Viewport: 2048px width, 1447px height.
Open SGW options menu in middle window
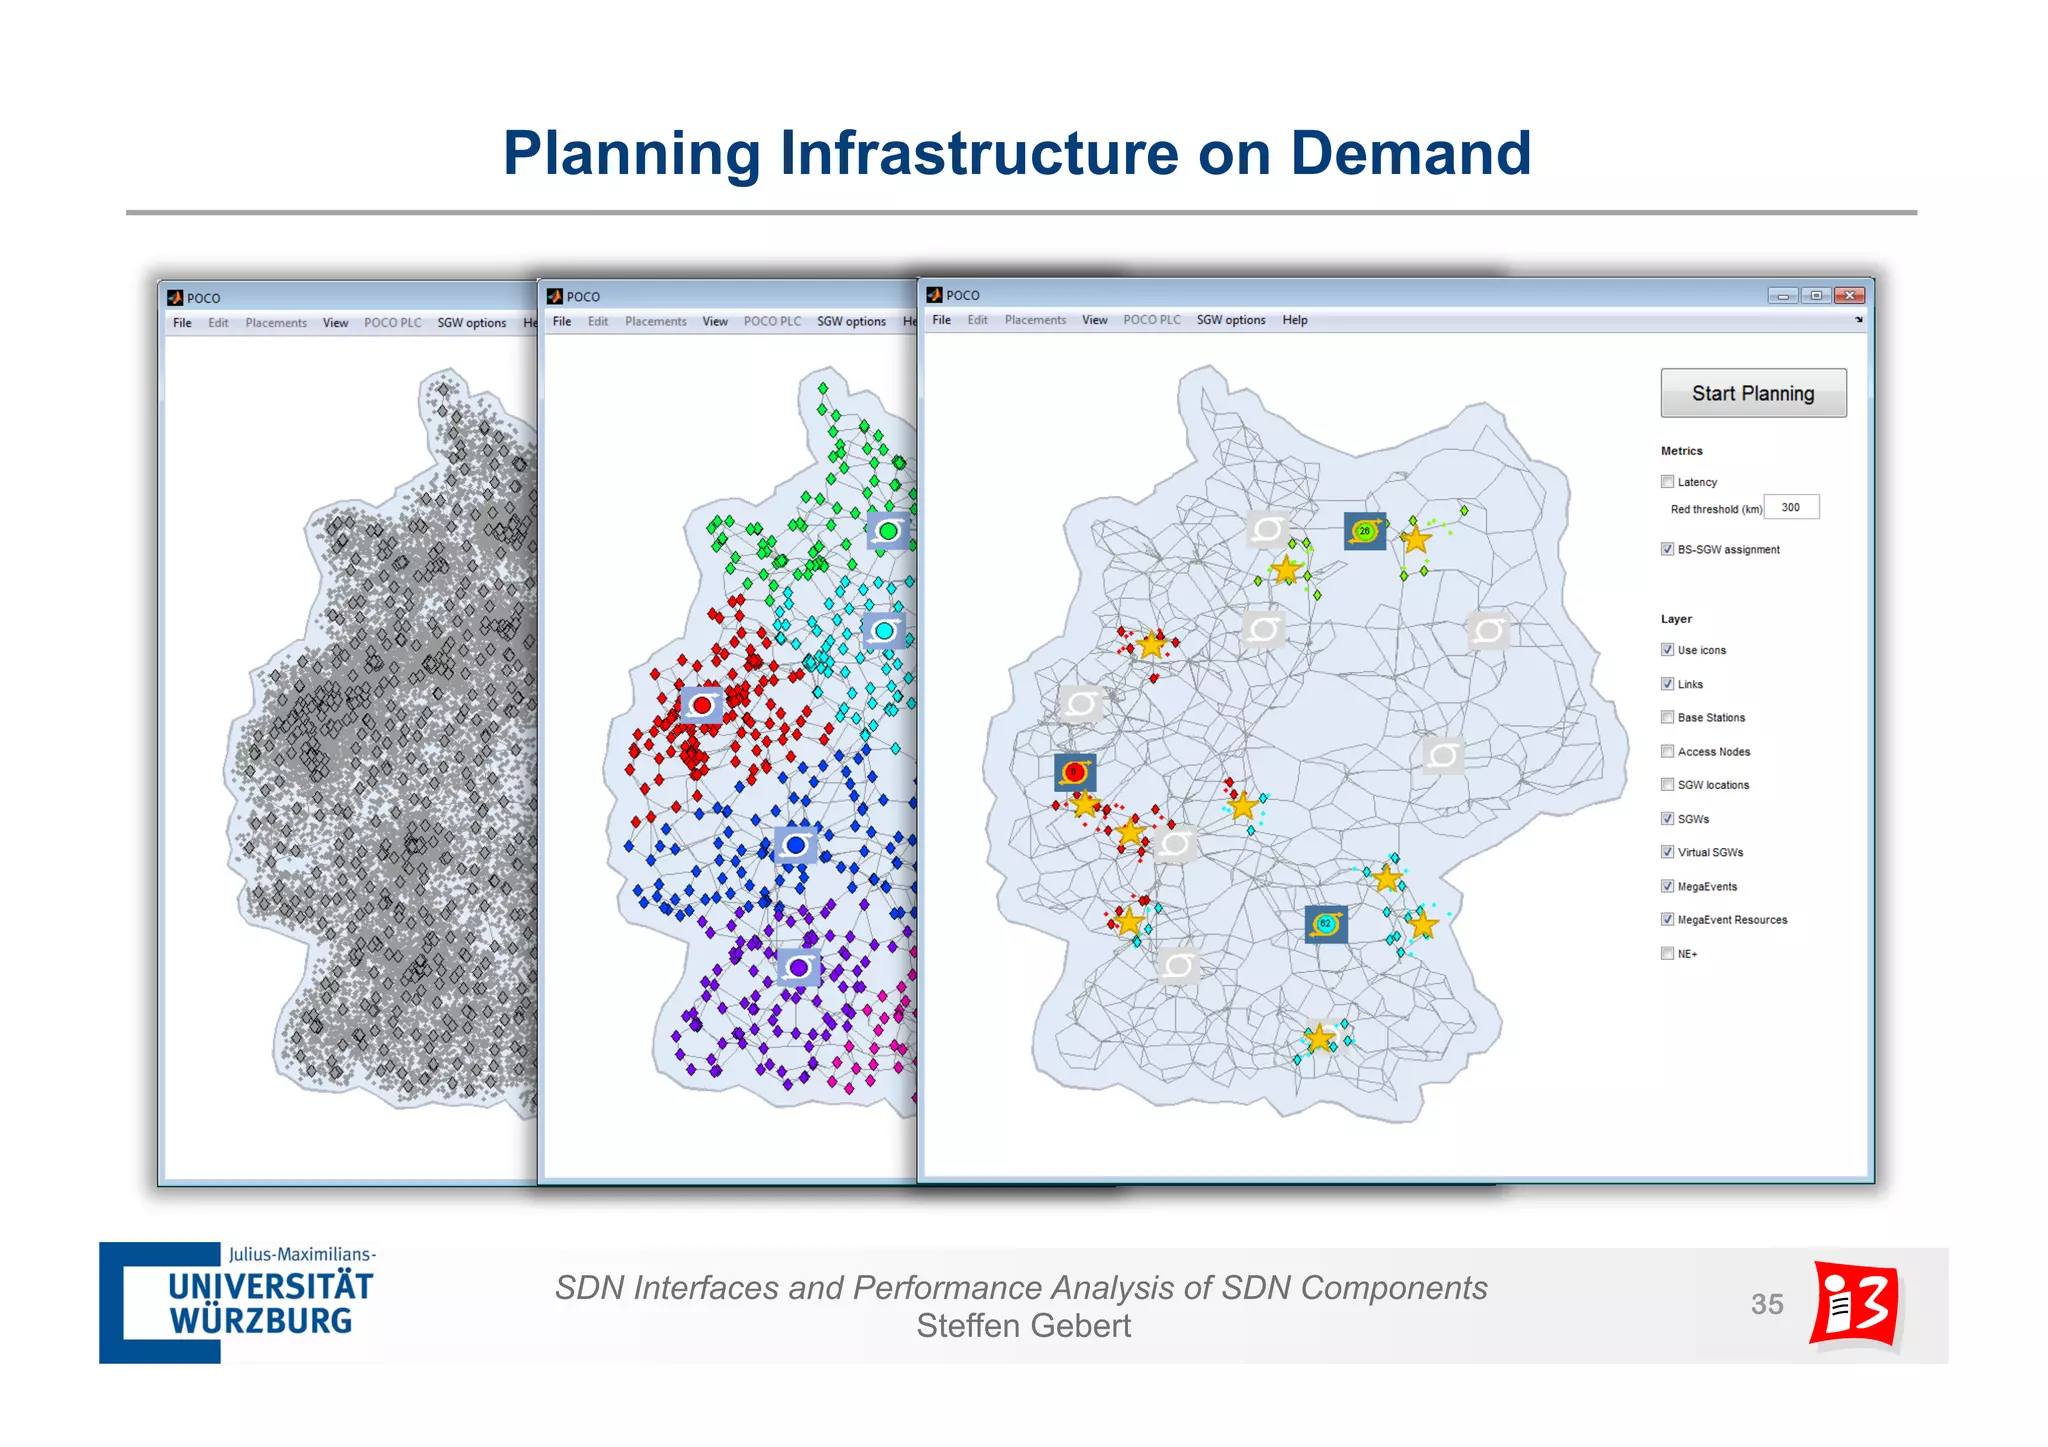pyautogui.click(x=851, y=321)
